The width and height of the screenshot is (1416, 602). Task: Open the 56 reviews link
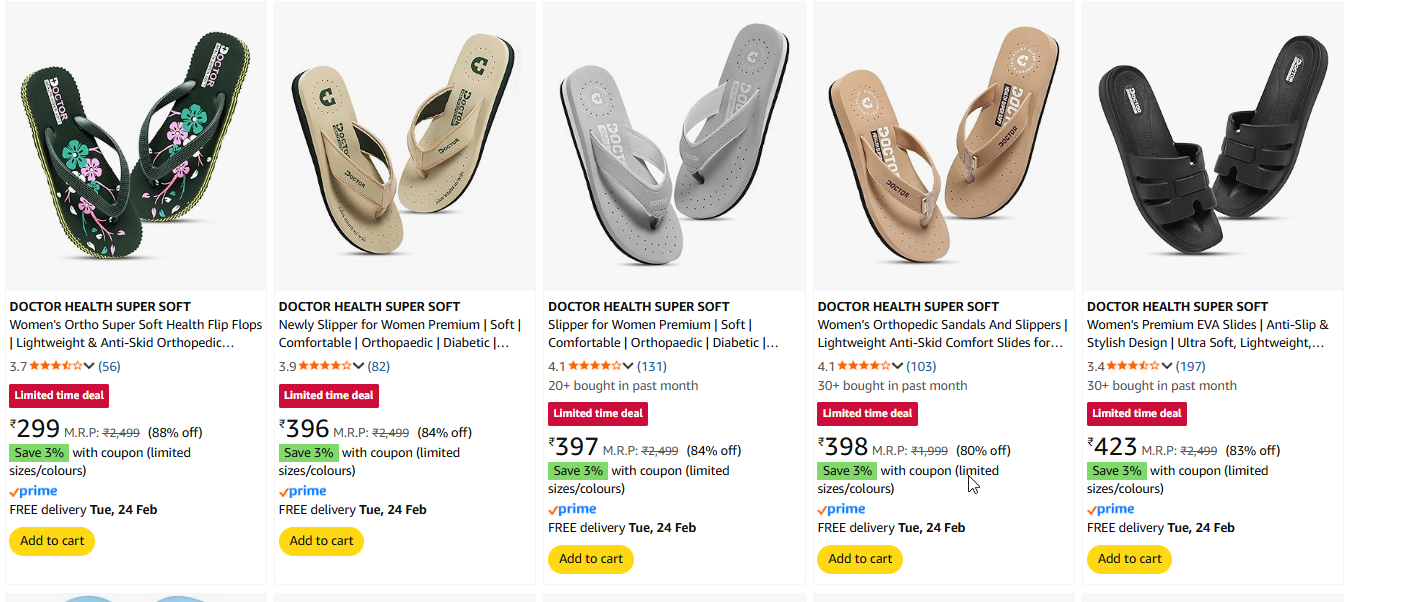pyautogui.click(x=109, y=366)
